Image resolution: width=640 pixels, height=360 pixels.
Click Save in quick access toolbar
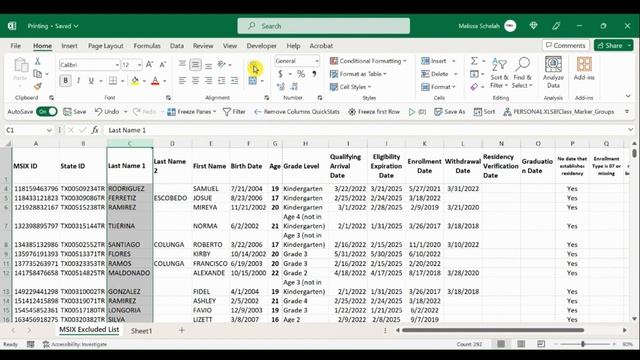tap(75, 111)
